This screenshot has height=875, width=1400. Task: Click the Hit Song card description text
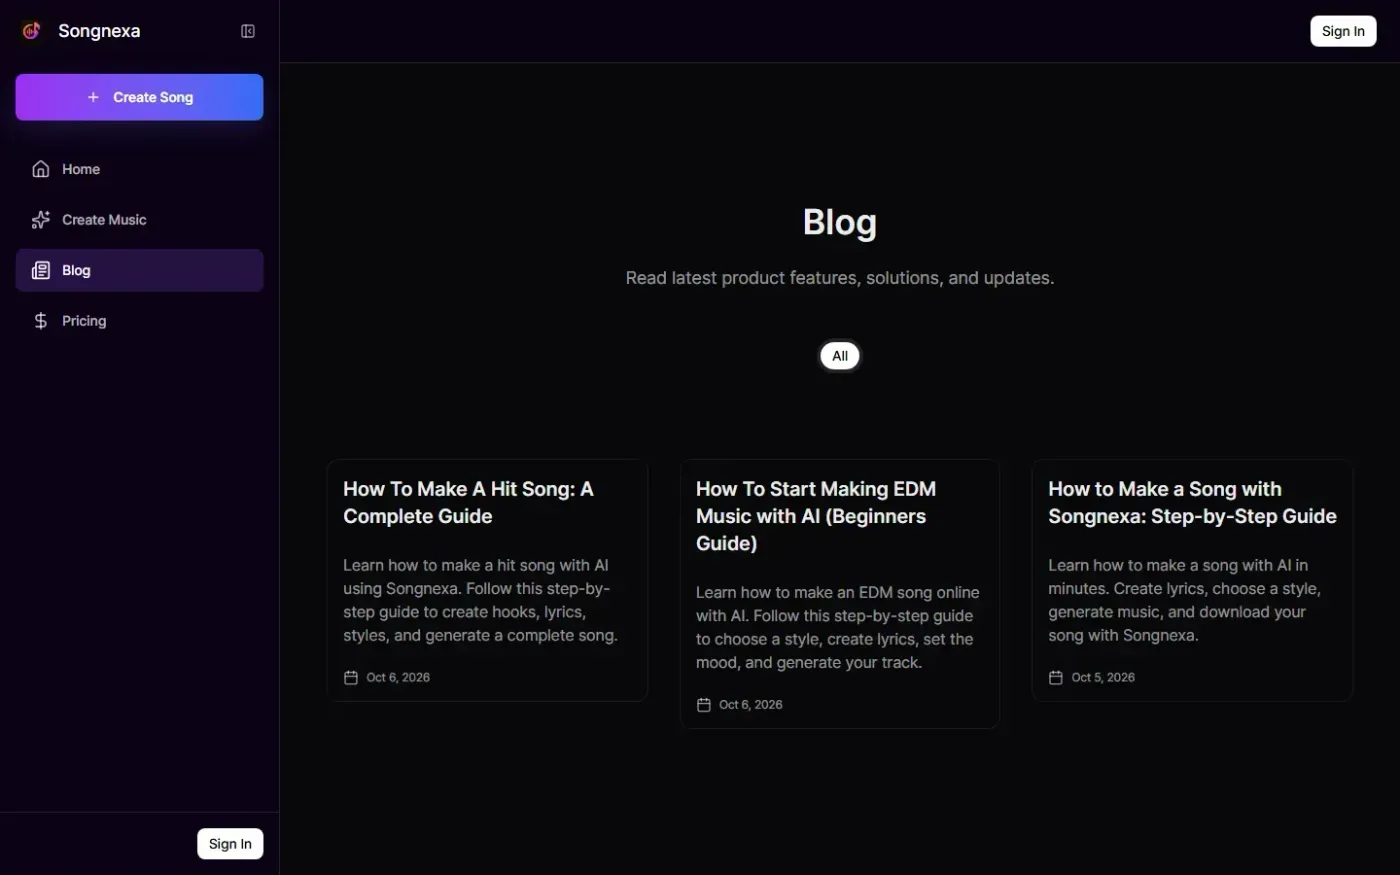[x=481, y=600]
